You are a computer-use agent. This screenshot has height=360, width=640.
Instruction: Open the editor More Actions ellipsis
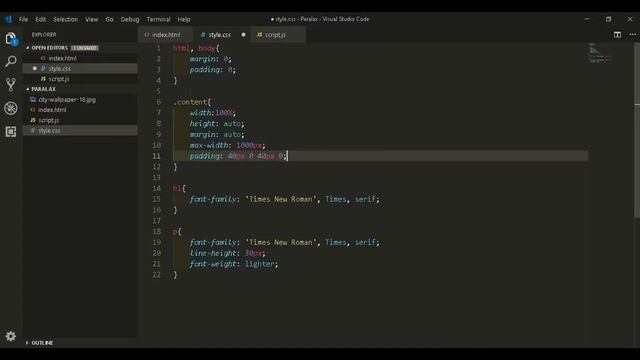point(632,35)
